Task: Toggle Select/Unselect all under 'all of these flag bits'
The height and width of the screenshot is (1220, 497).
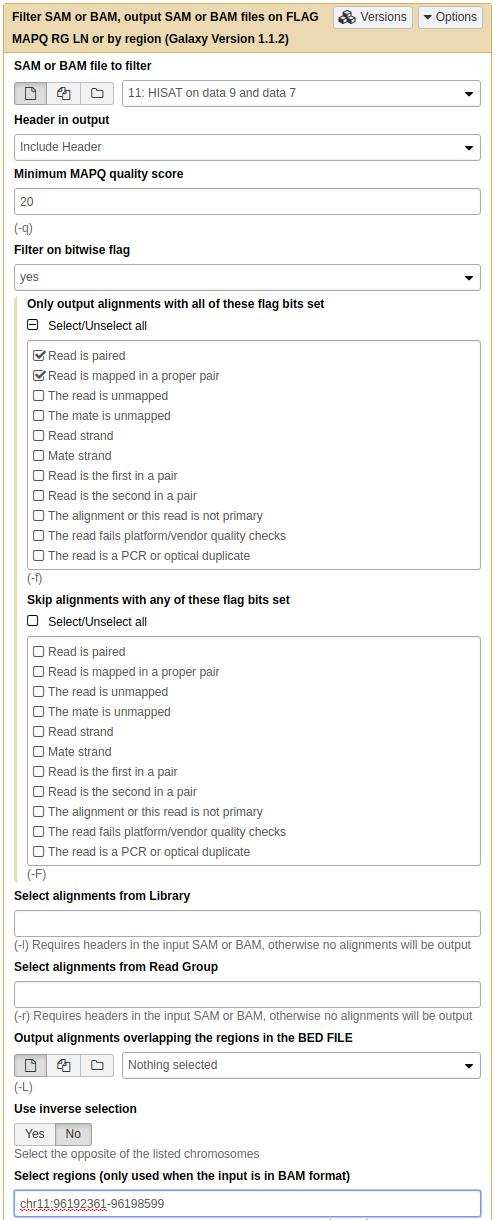Action: (x=33, y=325)
